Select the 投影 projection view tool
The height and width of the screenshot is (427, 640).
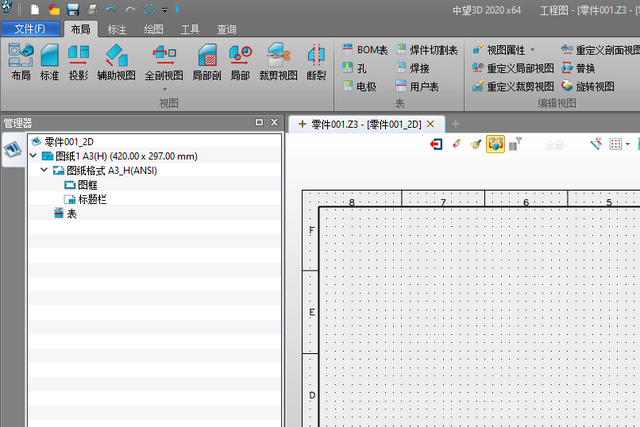78,61
